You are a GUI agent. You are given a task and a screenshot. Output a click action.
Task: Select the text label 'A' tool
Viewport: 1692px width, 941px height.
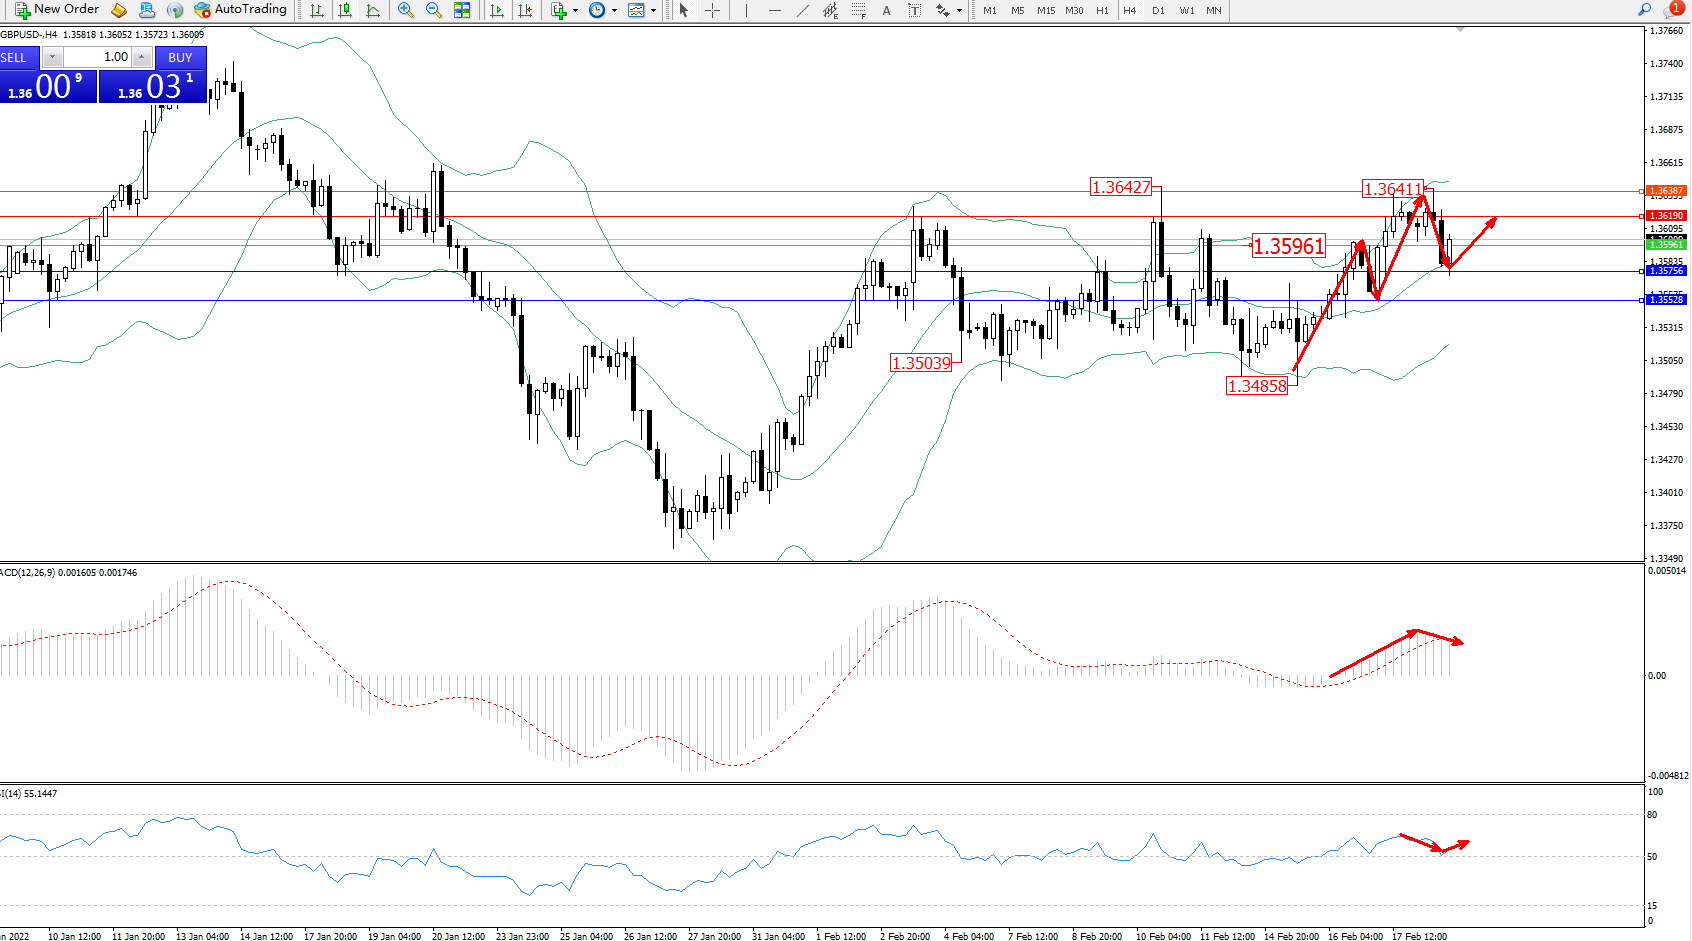click(x=886, y=10)
